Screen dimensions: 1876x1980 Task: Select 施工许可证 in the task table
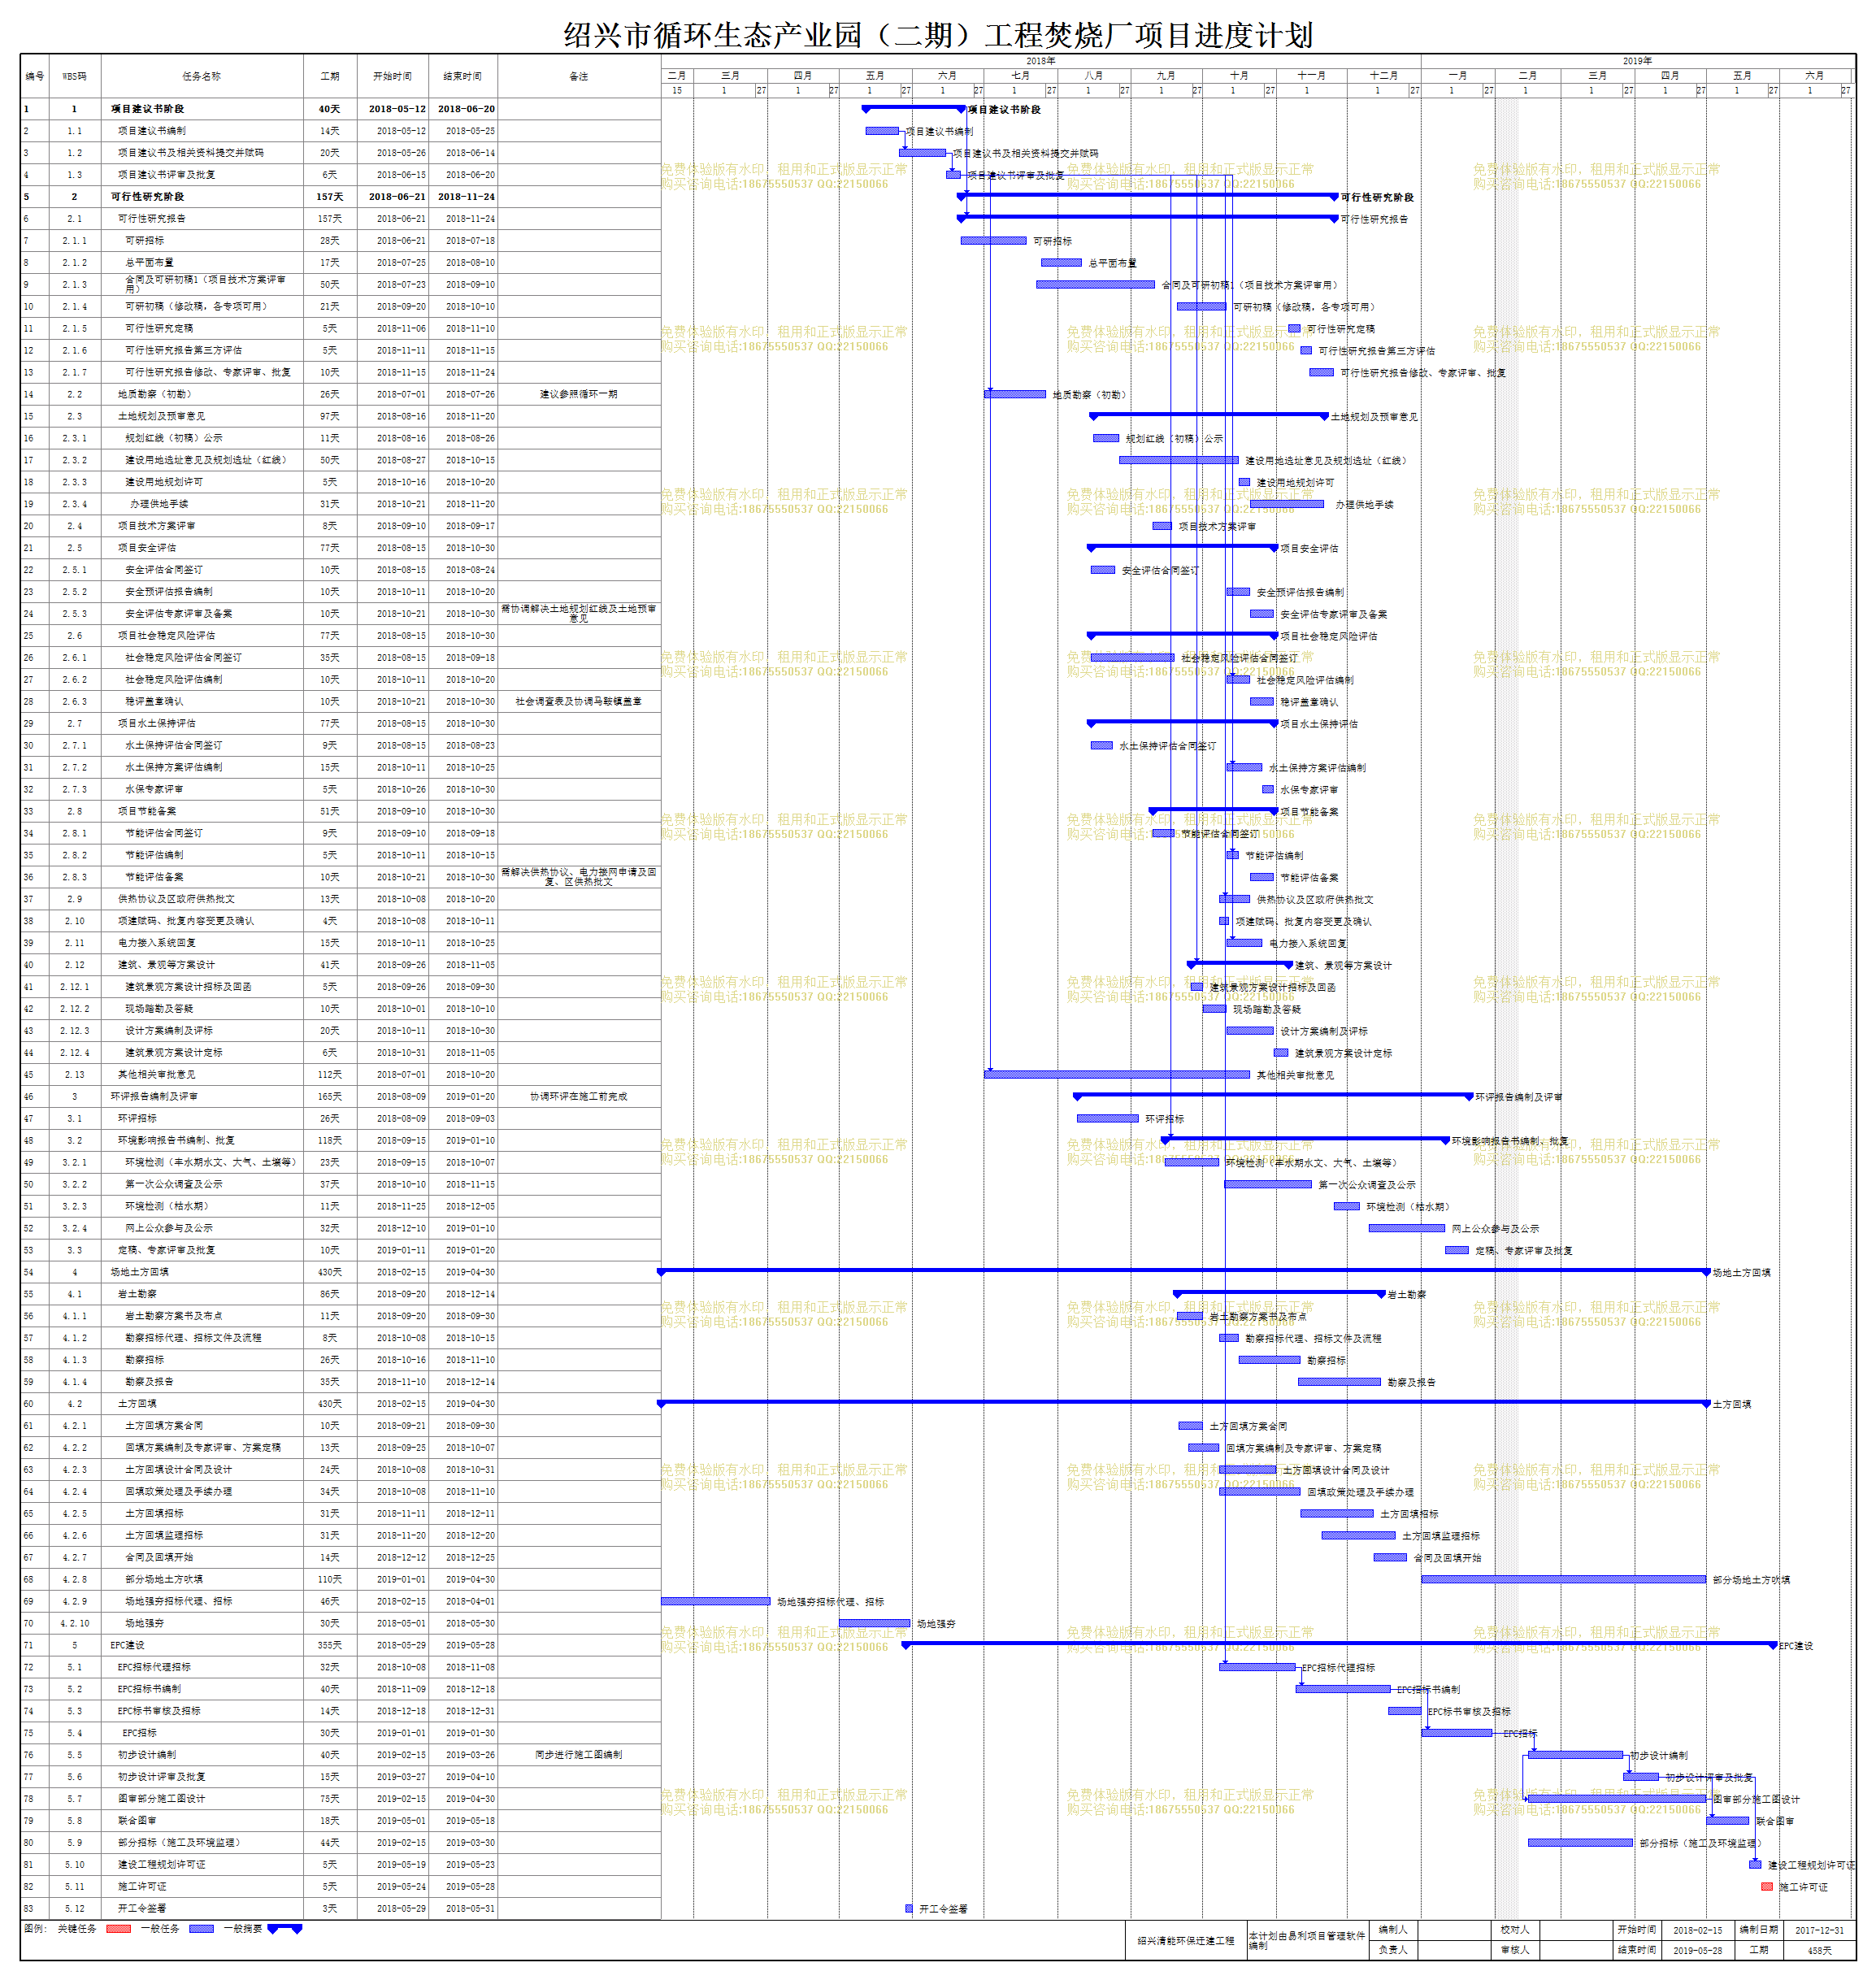[142, 1886]
